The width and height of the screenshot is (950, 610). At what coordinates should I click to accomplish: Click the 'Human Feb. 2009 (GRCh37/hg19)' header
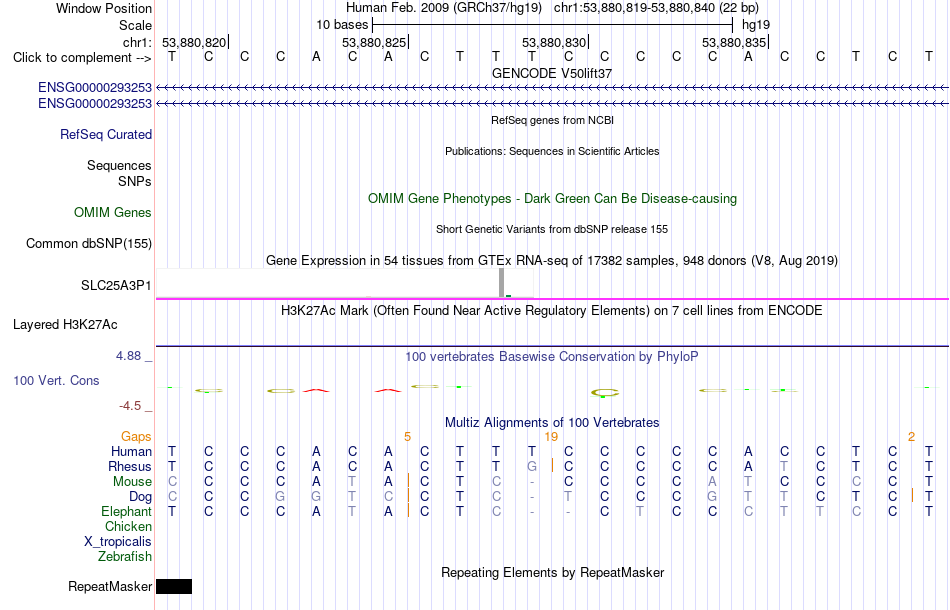pyautogui.click(x=445, y=8)
